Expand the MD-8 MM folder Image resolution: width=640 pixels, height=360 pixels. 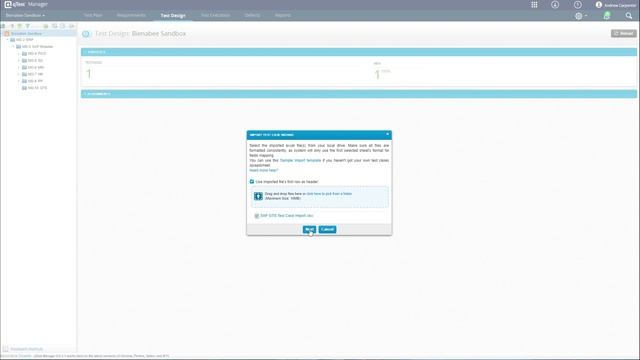pos(19,68)
